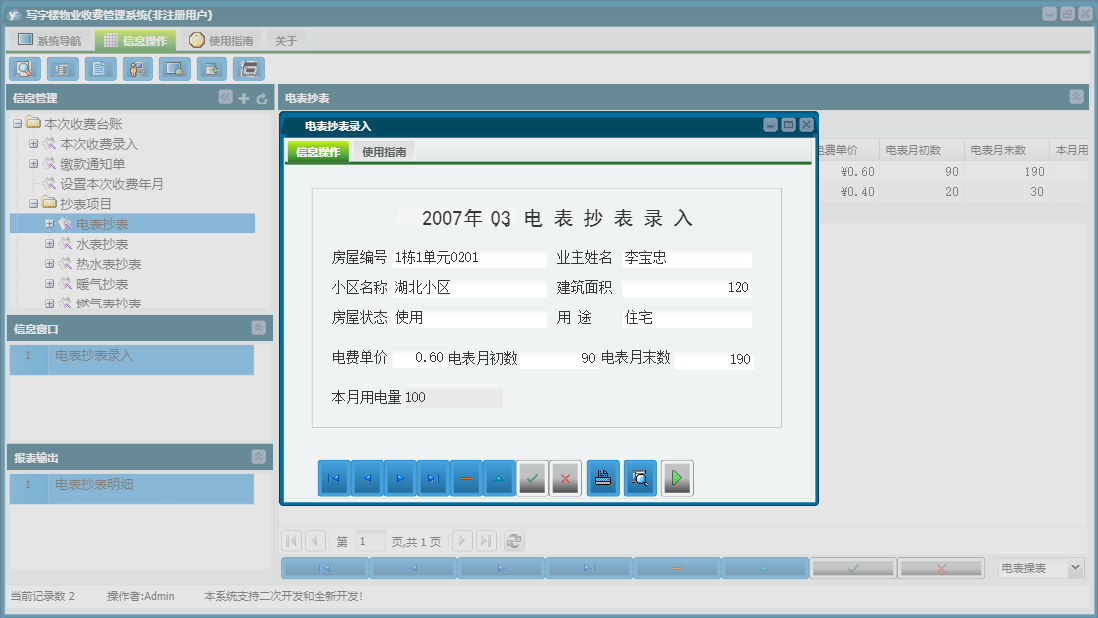Click the new document icon in the toolbar
The image size is (1098, 618).
click(x=98, y=68)
